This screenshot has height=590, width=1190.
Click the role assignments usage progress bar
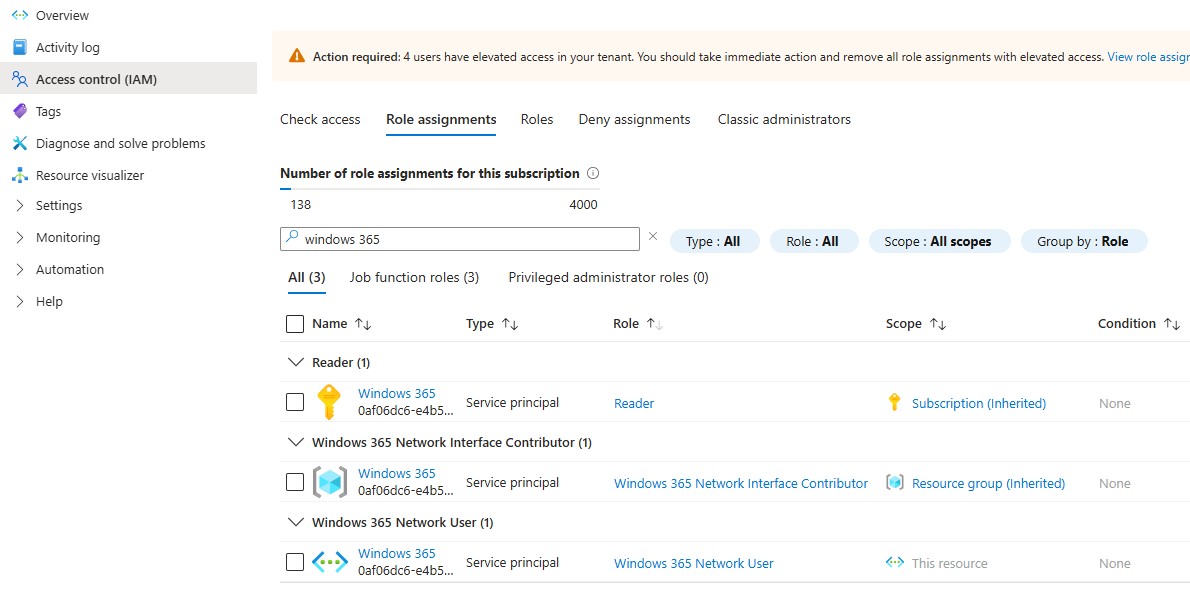click(439, 188)
